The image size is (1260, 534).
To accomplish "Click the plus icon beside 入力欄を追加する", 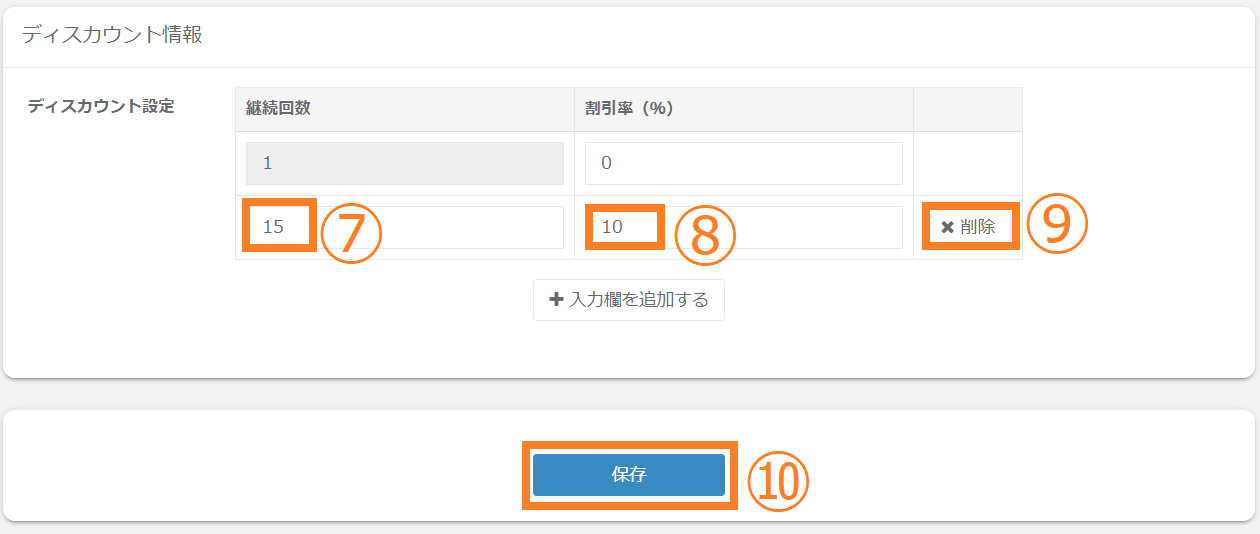I will click(x=557, y=300).
